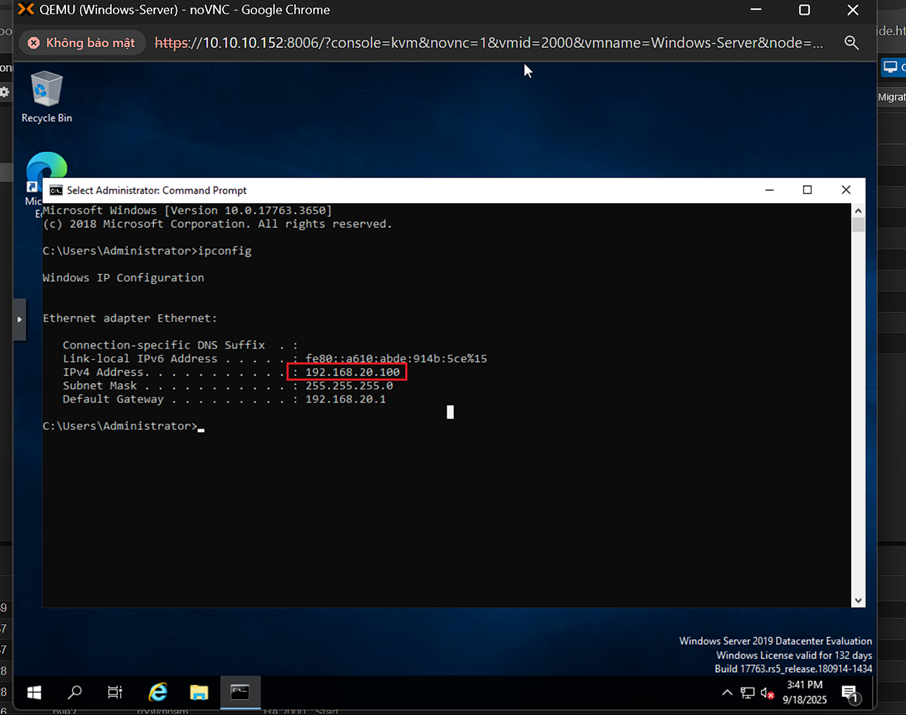The height and width of the screenshot is (715, 906).
Task: Click the muted volume tray icon
Action: 767,693
